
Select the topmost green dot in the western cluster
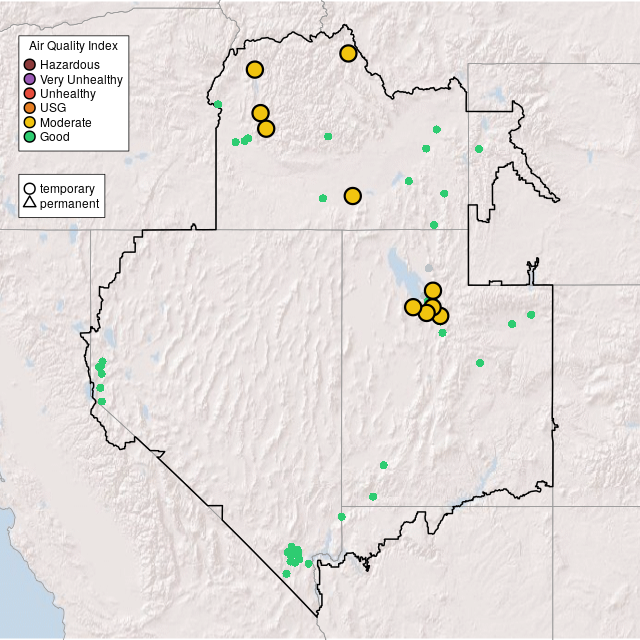103,361
